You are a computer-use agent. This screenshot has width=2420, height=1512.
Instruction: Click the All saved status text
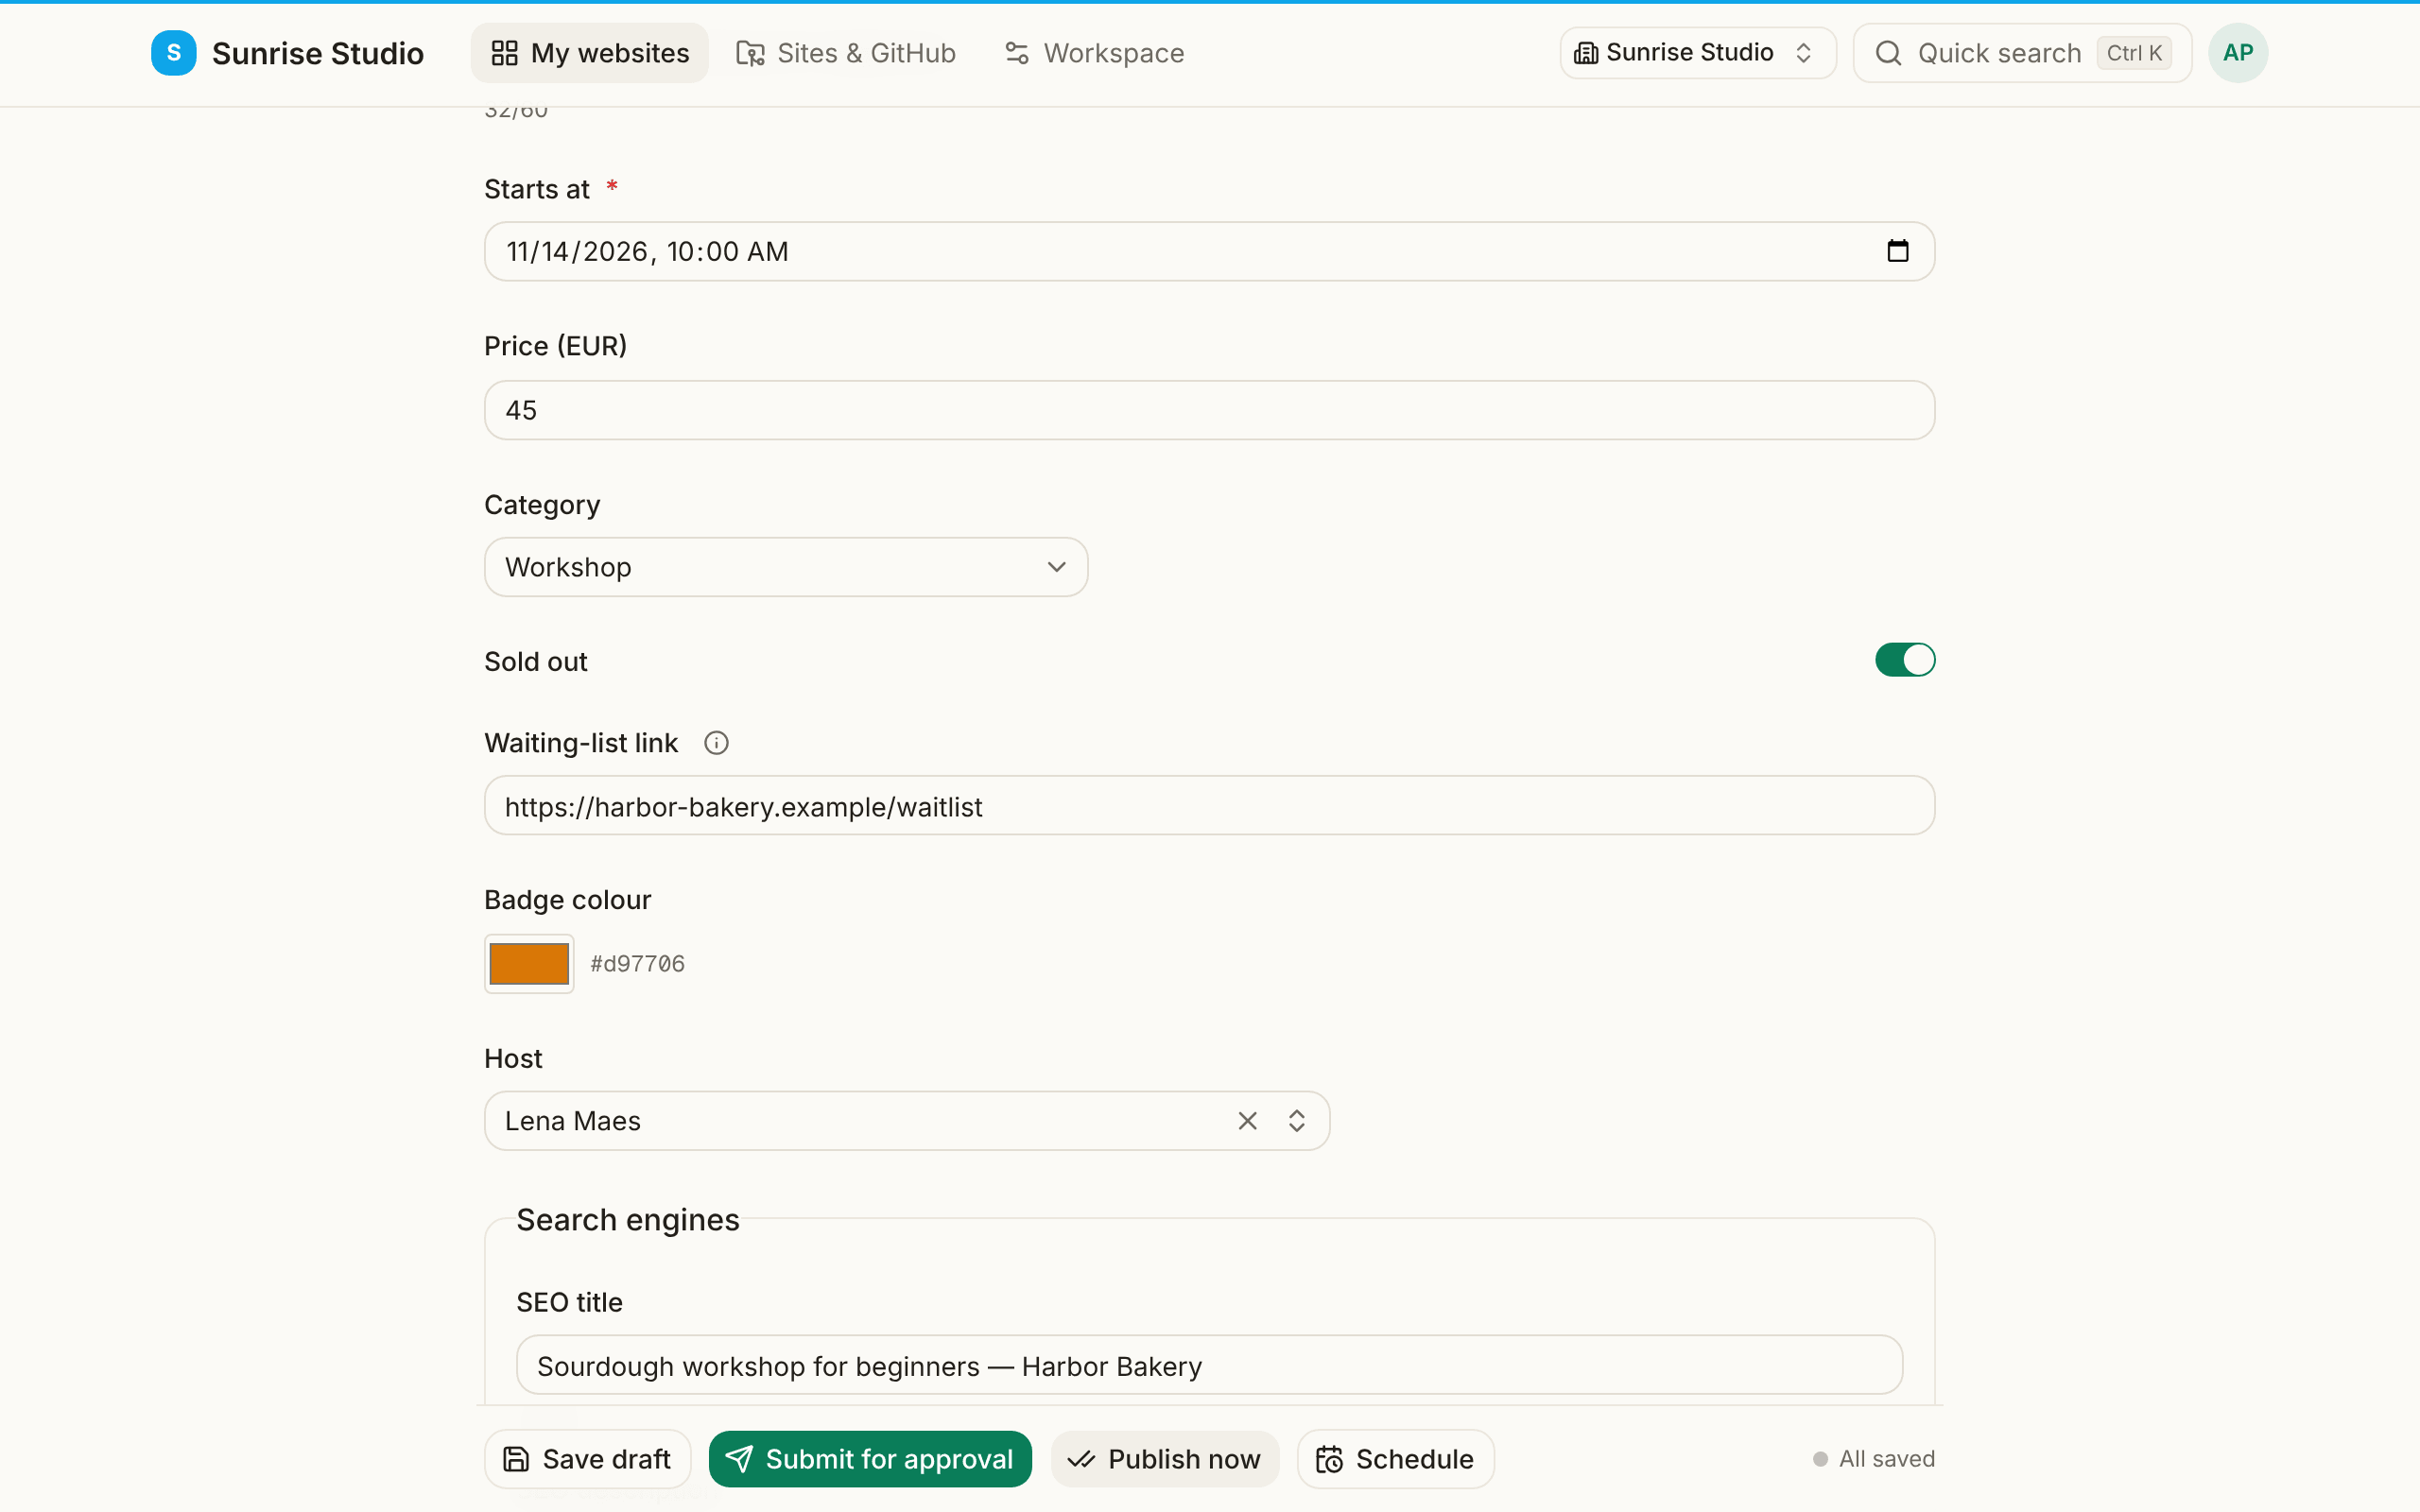1886,1459
